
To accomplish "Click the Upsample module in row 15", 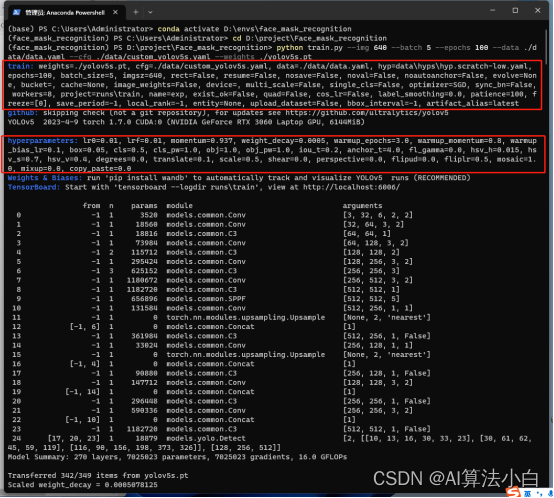I will click(246, 355).
